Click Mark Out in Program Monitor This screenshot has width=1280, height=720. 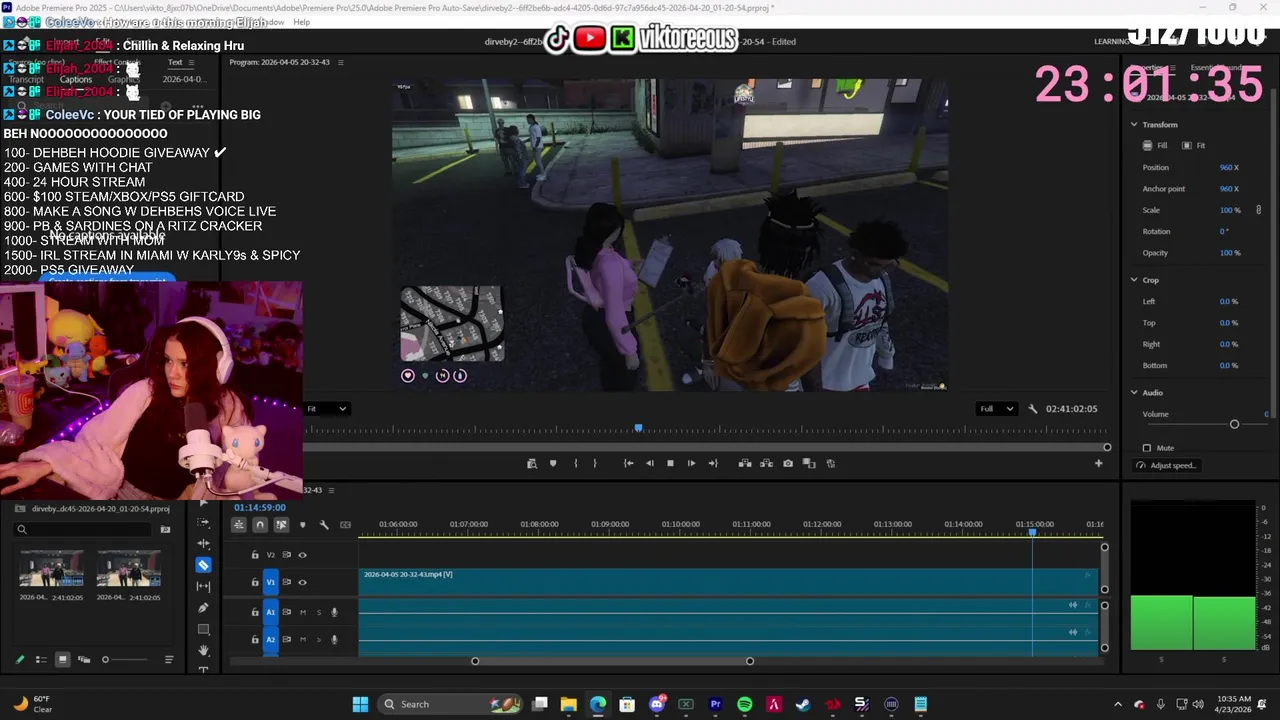pyautogui.click(x=595, y=463)
